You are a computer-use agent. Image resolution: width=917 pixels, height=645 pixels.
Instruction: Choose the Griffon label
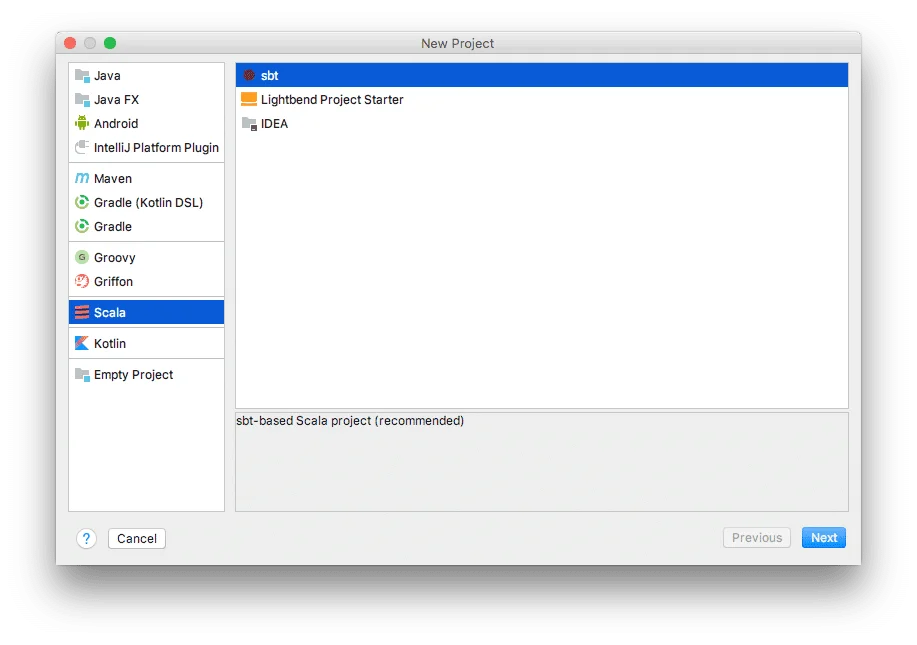click(113, 281)
